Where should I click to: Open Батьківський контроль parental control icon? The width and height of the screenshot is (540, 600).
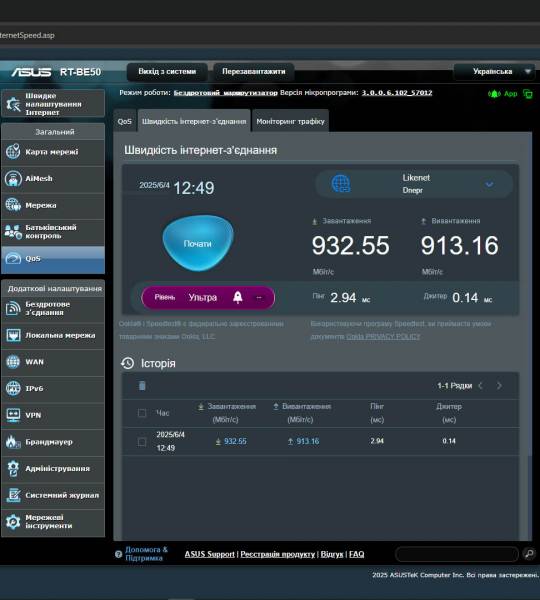point(13,232)
